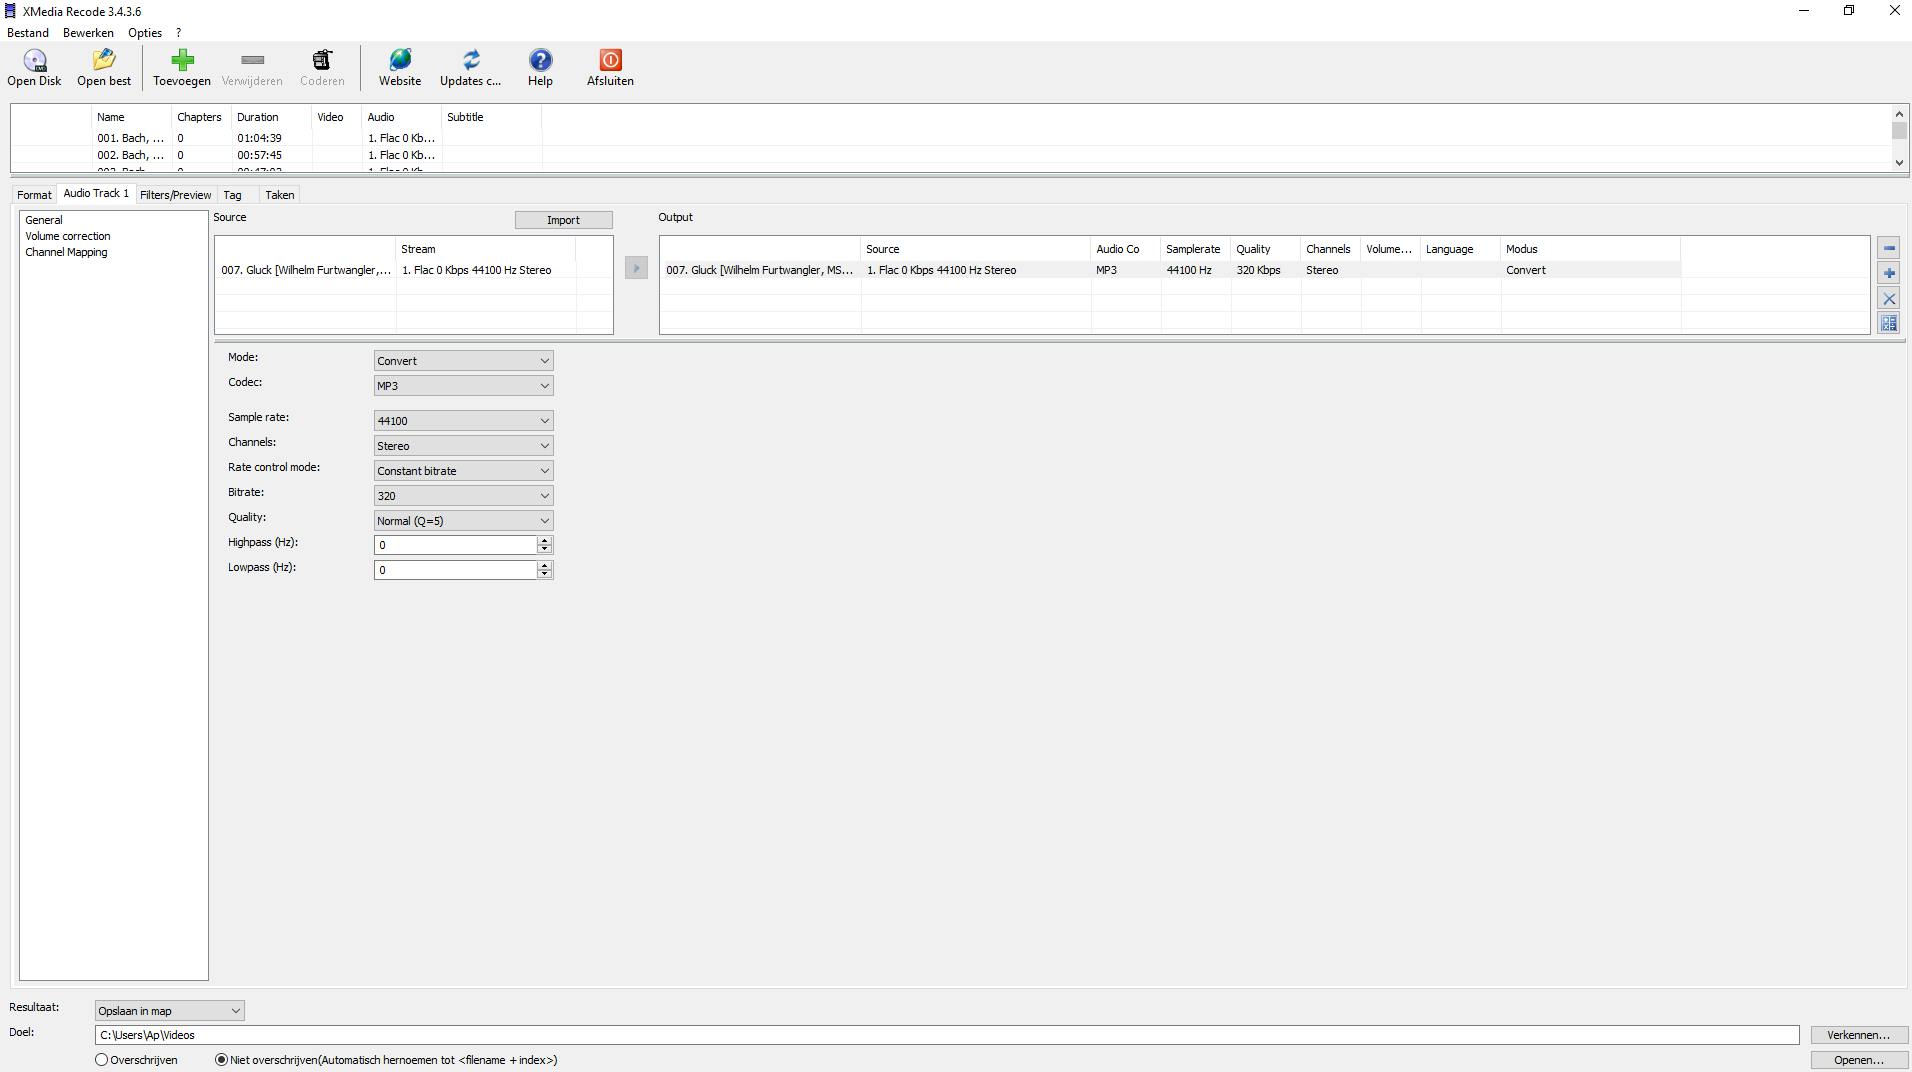Expand the Rate control mode dropdown

click(x=463, y=471)
